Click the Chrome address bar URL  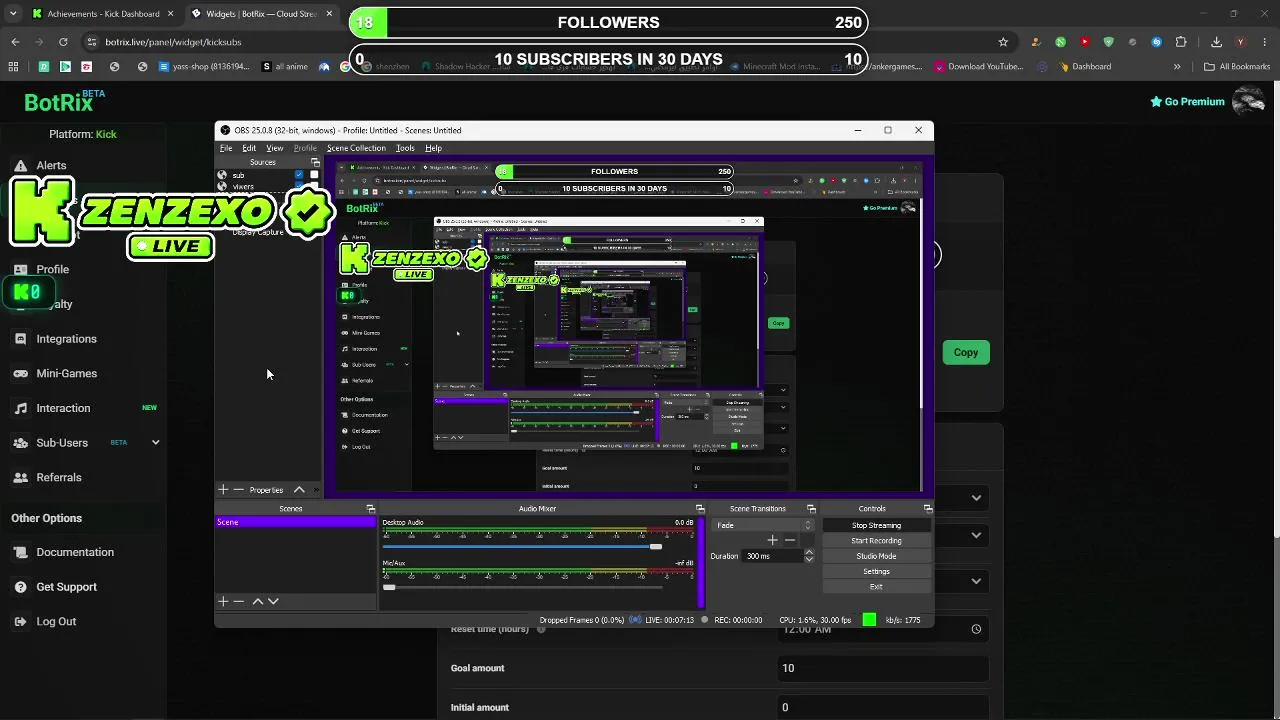point(173,42)
